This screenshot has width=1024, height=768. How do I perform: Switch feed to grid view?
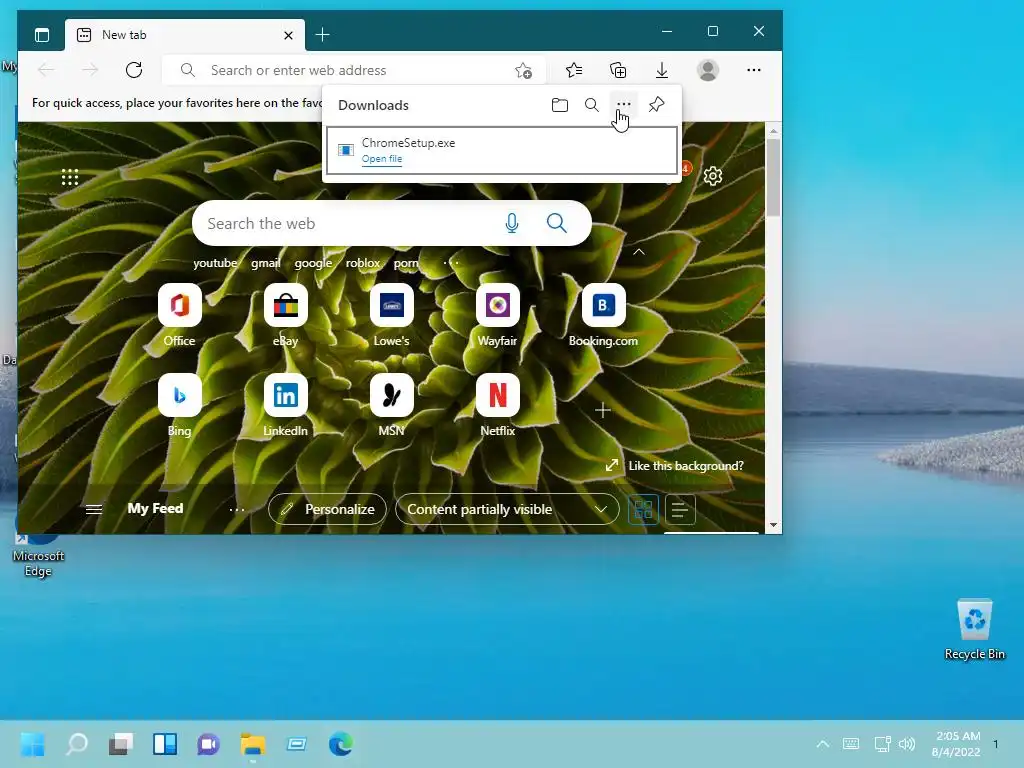pos(643,509)
